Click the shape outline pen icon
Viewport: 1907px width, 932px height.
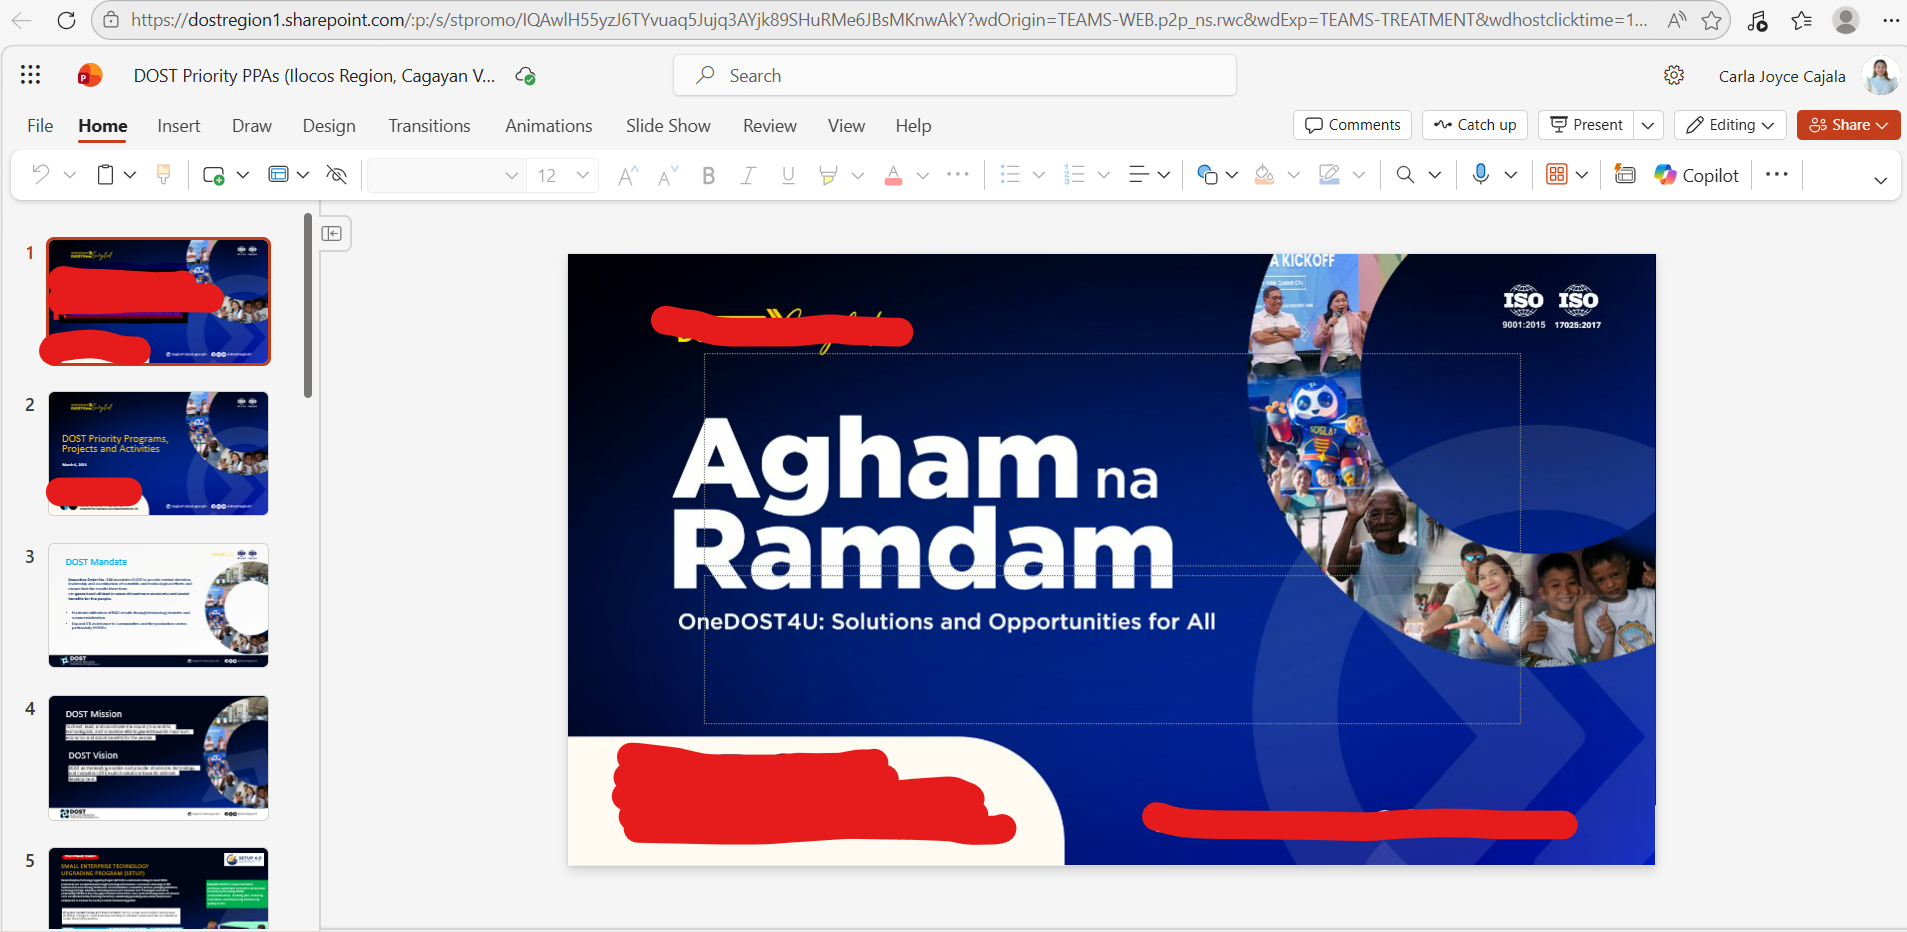(1329, 175)
